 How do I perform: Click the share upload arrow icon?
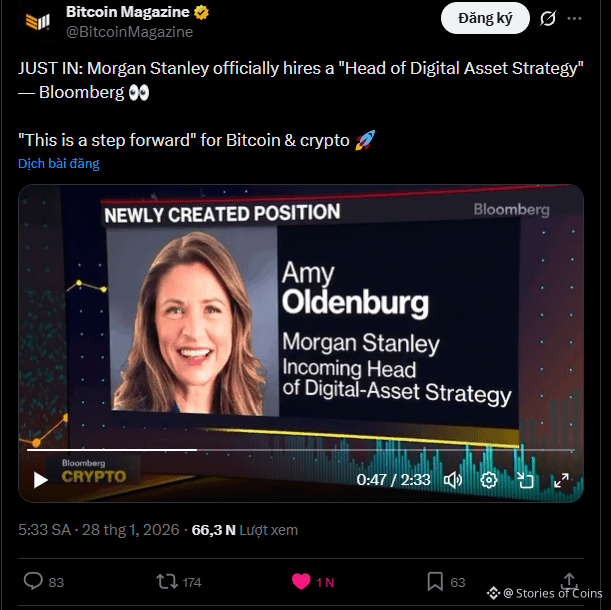click(569, 581)
